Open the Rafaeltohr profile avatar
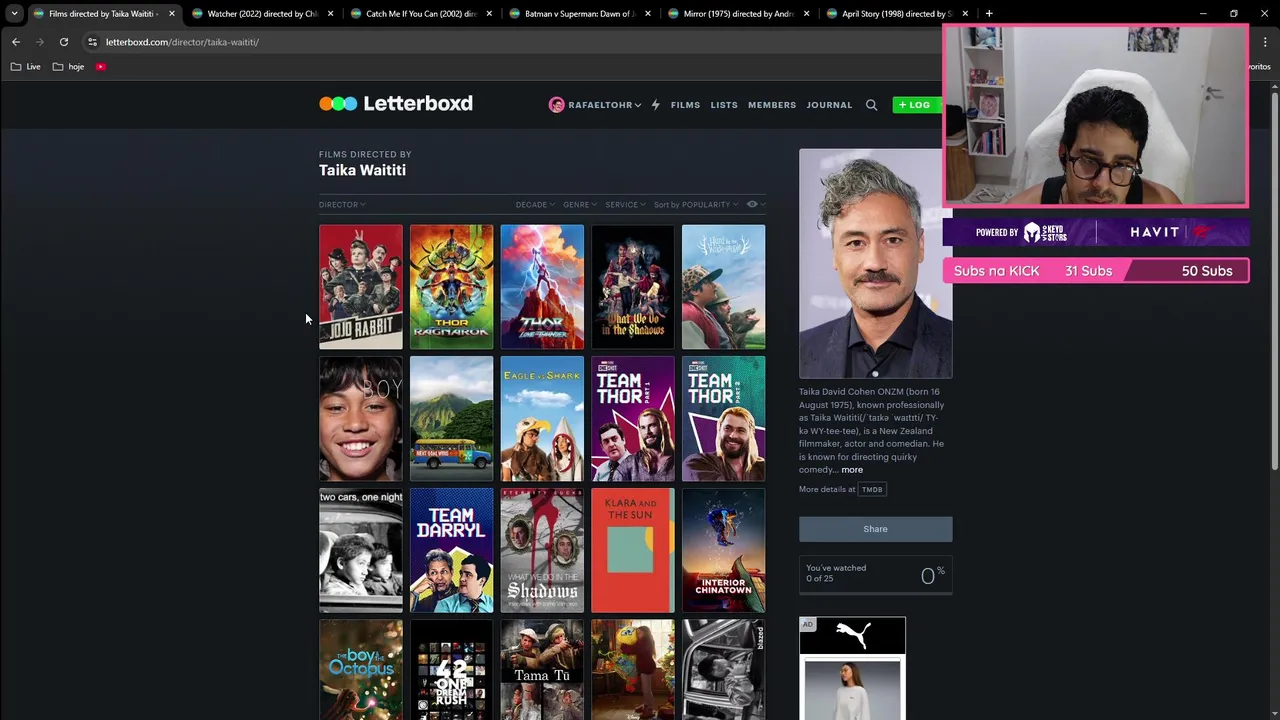Image resolution: width=1280 pixels, height=720 pixels. 557,105
